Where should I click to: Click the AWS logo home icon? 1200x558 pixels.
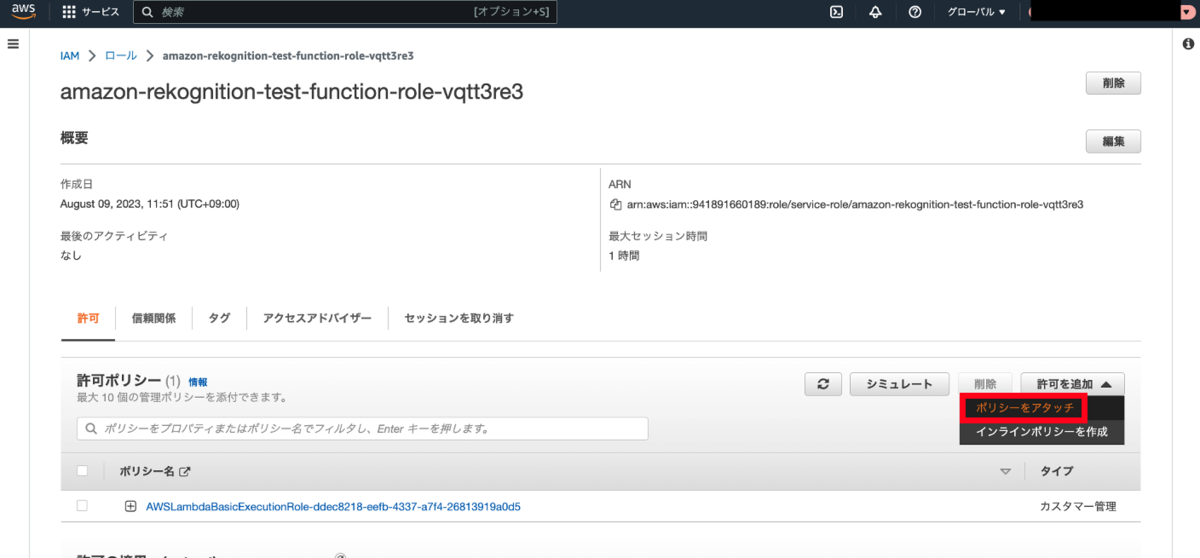24,12
